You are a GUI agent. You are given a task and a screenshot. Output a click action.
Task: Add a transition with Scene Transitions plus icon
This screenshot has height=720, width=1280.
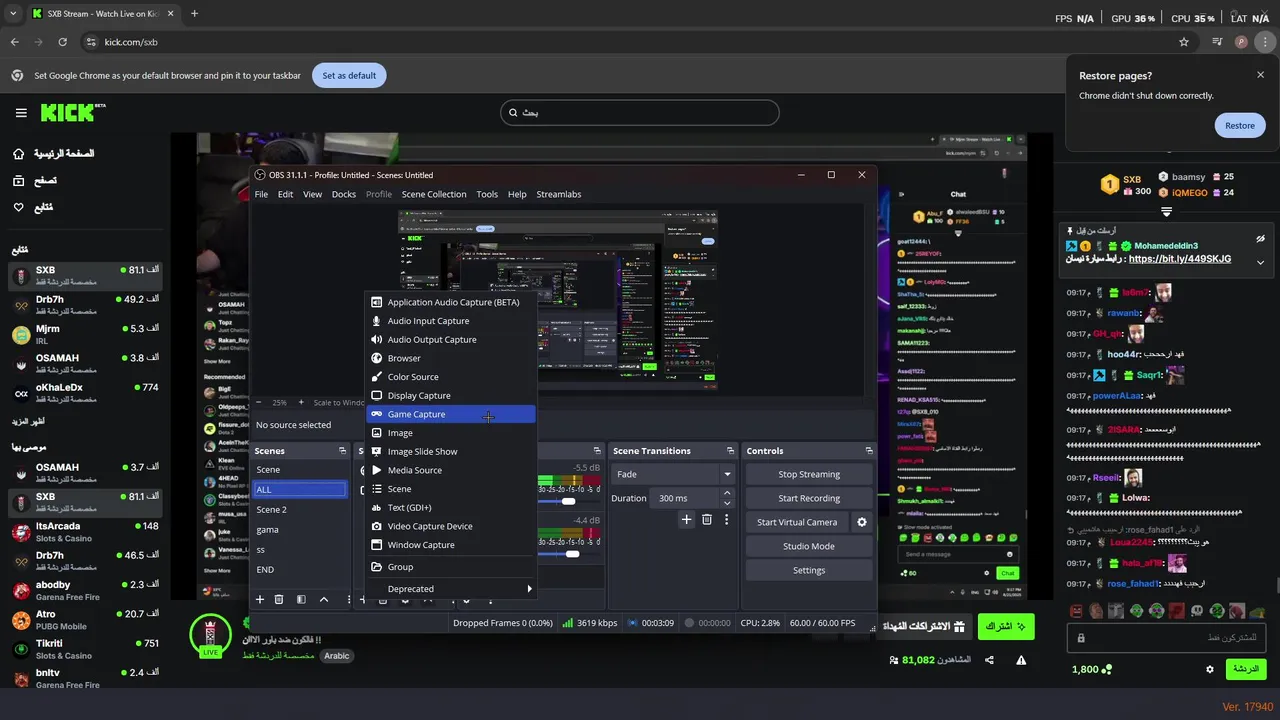coord(686,520)
